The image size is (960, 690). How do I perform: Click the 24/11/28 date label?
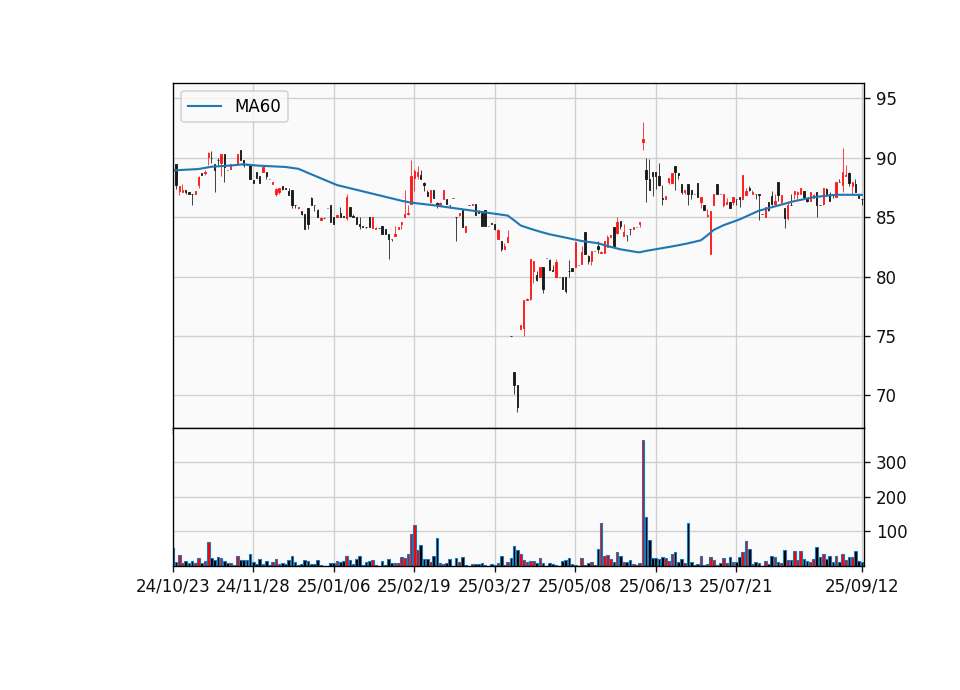pos(253,586)
